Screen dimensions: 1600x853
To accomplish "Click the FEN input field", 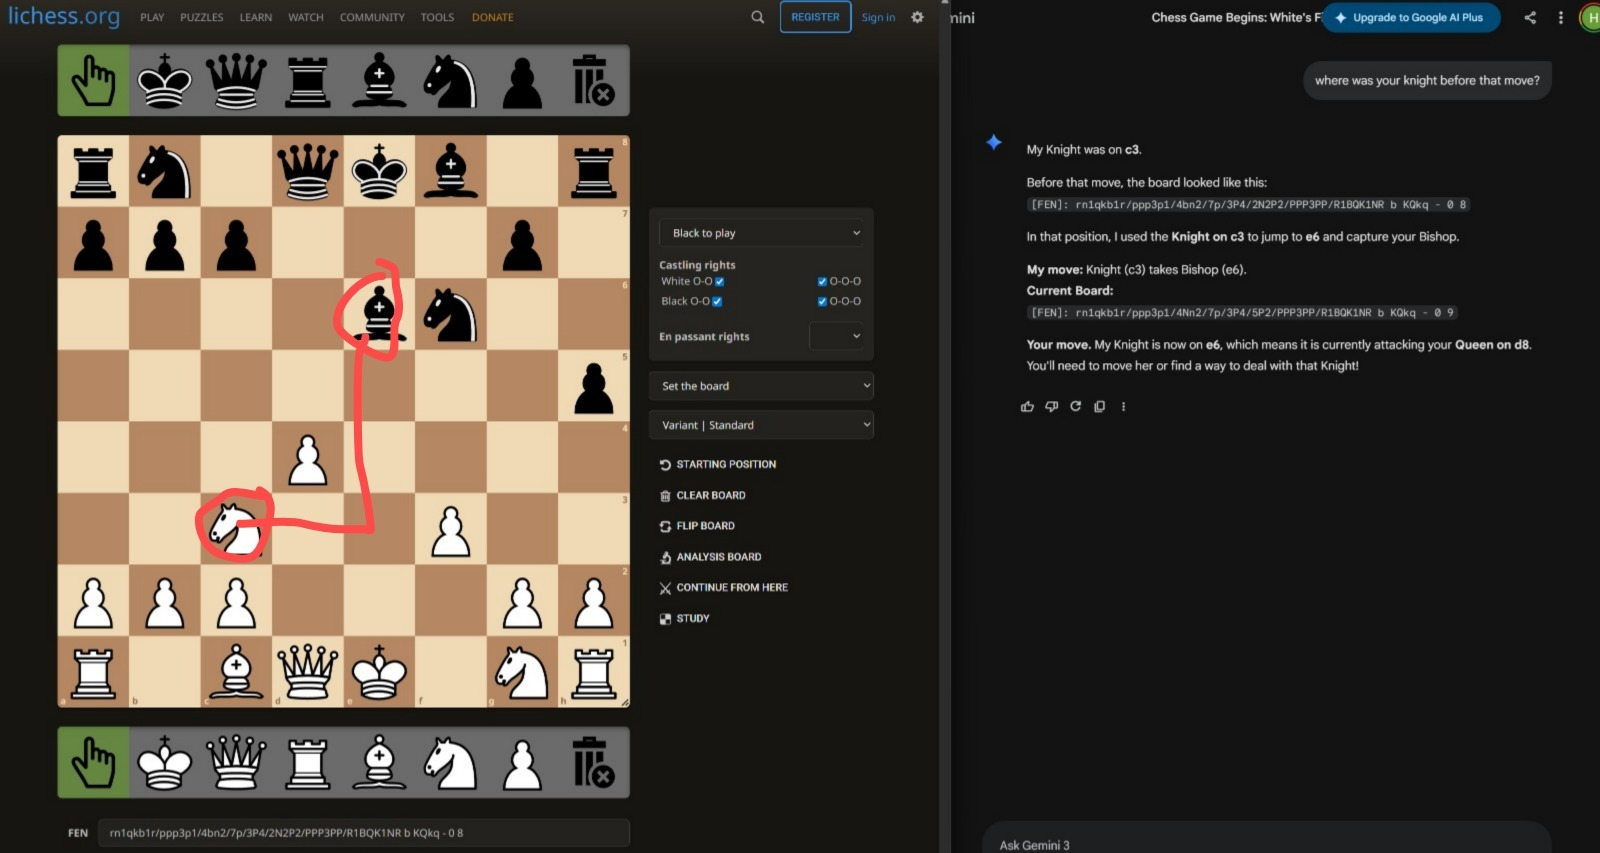I will [363, 833].
